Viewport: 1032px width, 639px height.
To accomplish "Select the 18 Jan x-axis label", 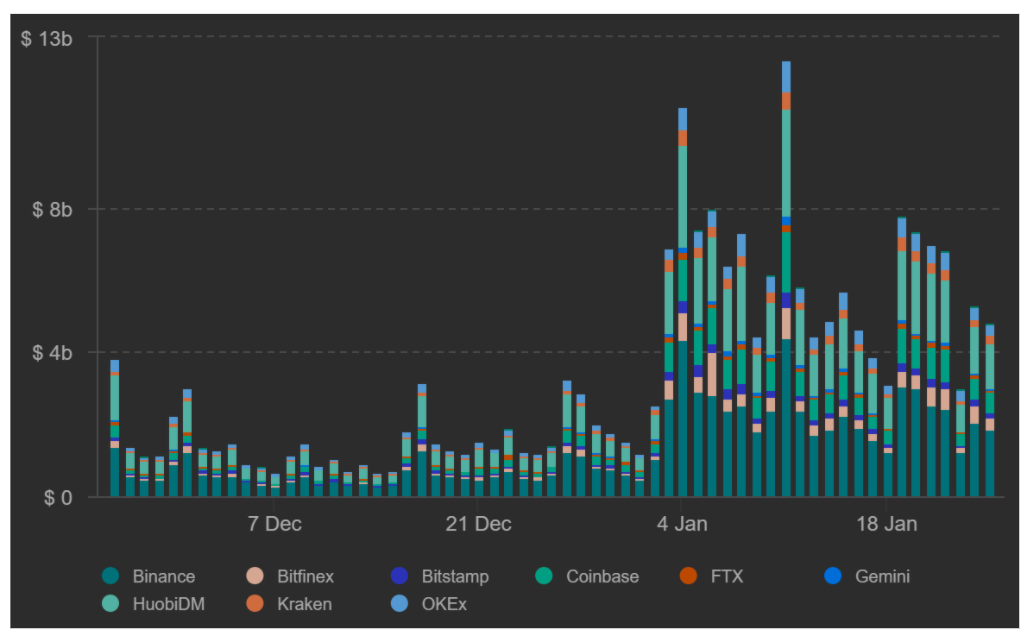I will (x=887, y=524).
